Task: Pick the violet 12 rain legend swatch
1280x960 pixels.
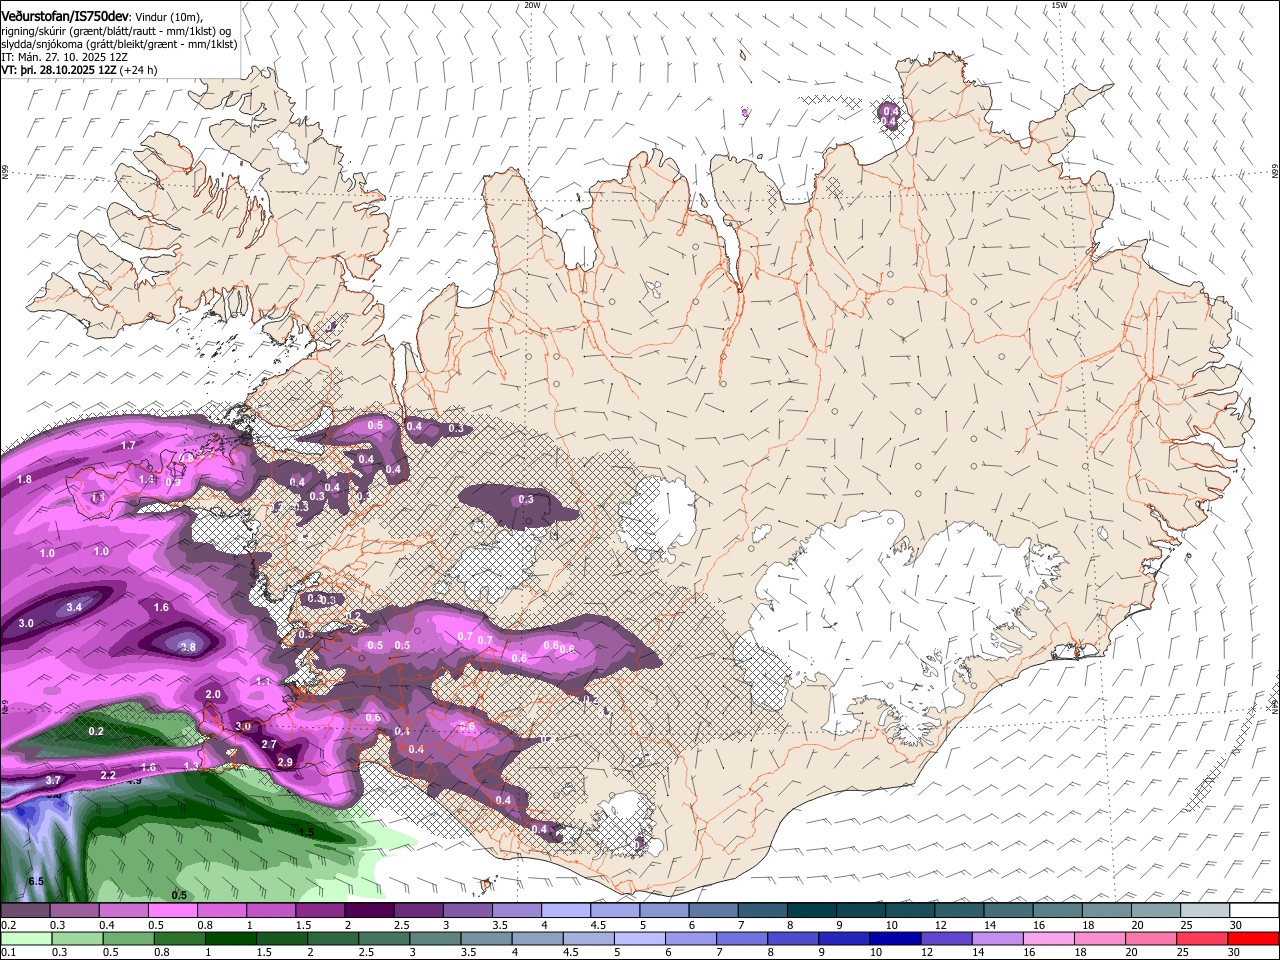Action: tap(946, 938)
